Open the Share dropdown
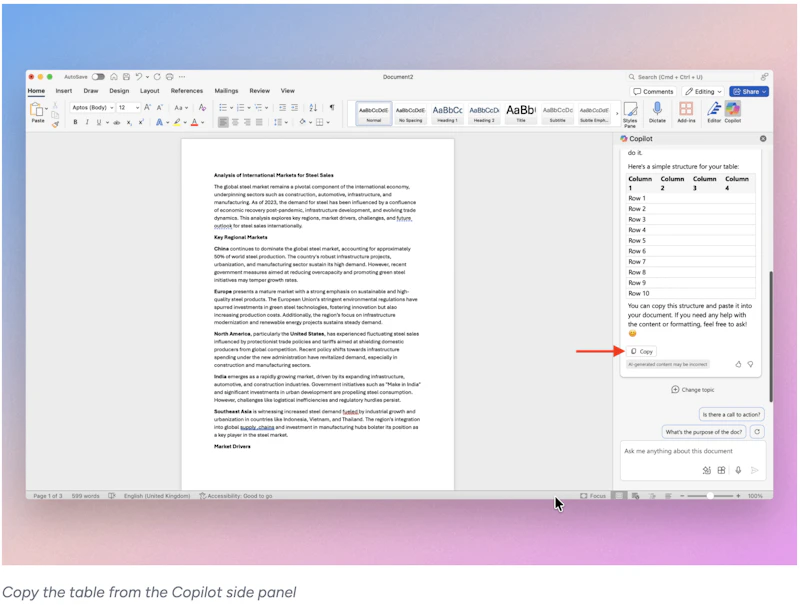 [x=748, y=91]
